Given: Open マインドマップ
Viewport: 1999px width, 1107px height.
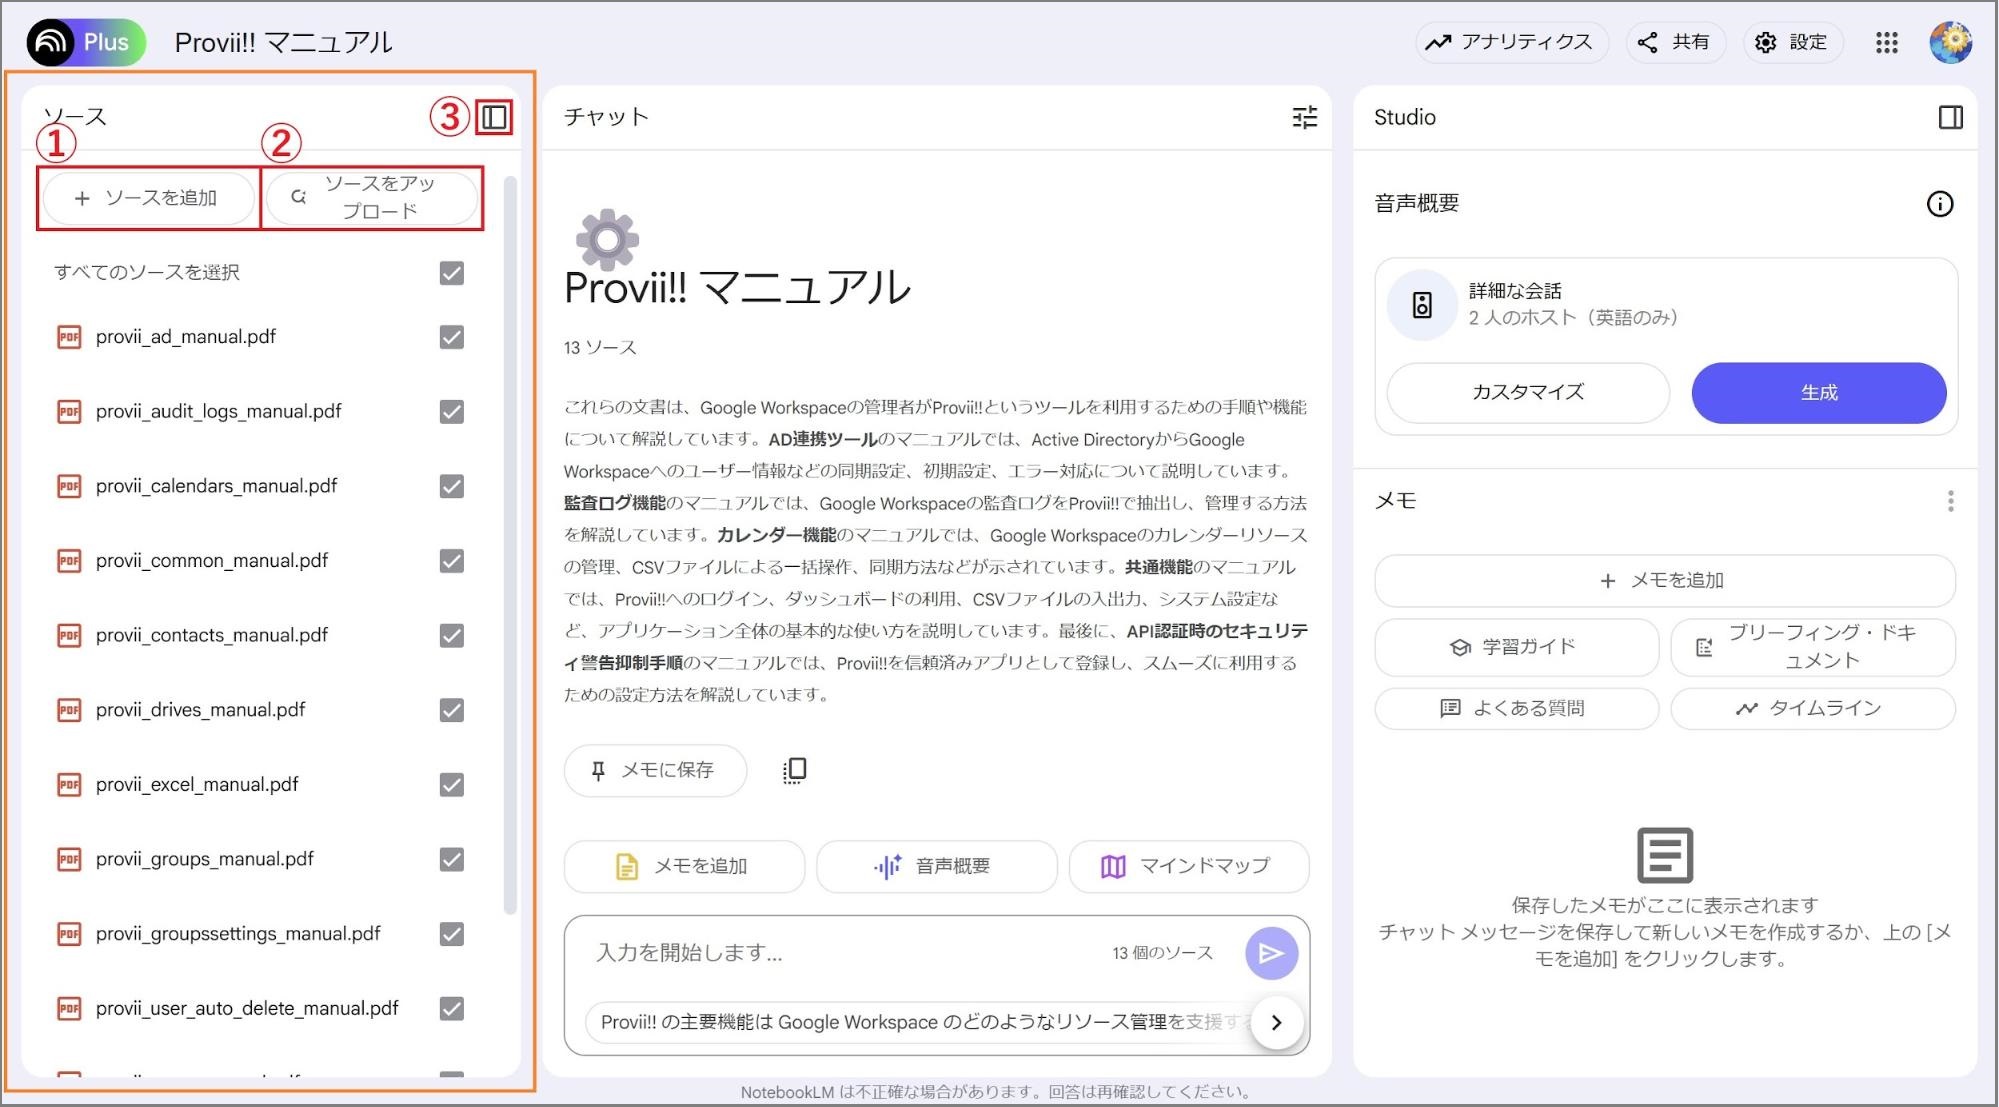Looking at the screenshot, I should pos(1189,866).
